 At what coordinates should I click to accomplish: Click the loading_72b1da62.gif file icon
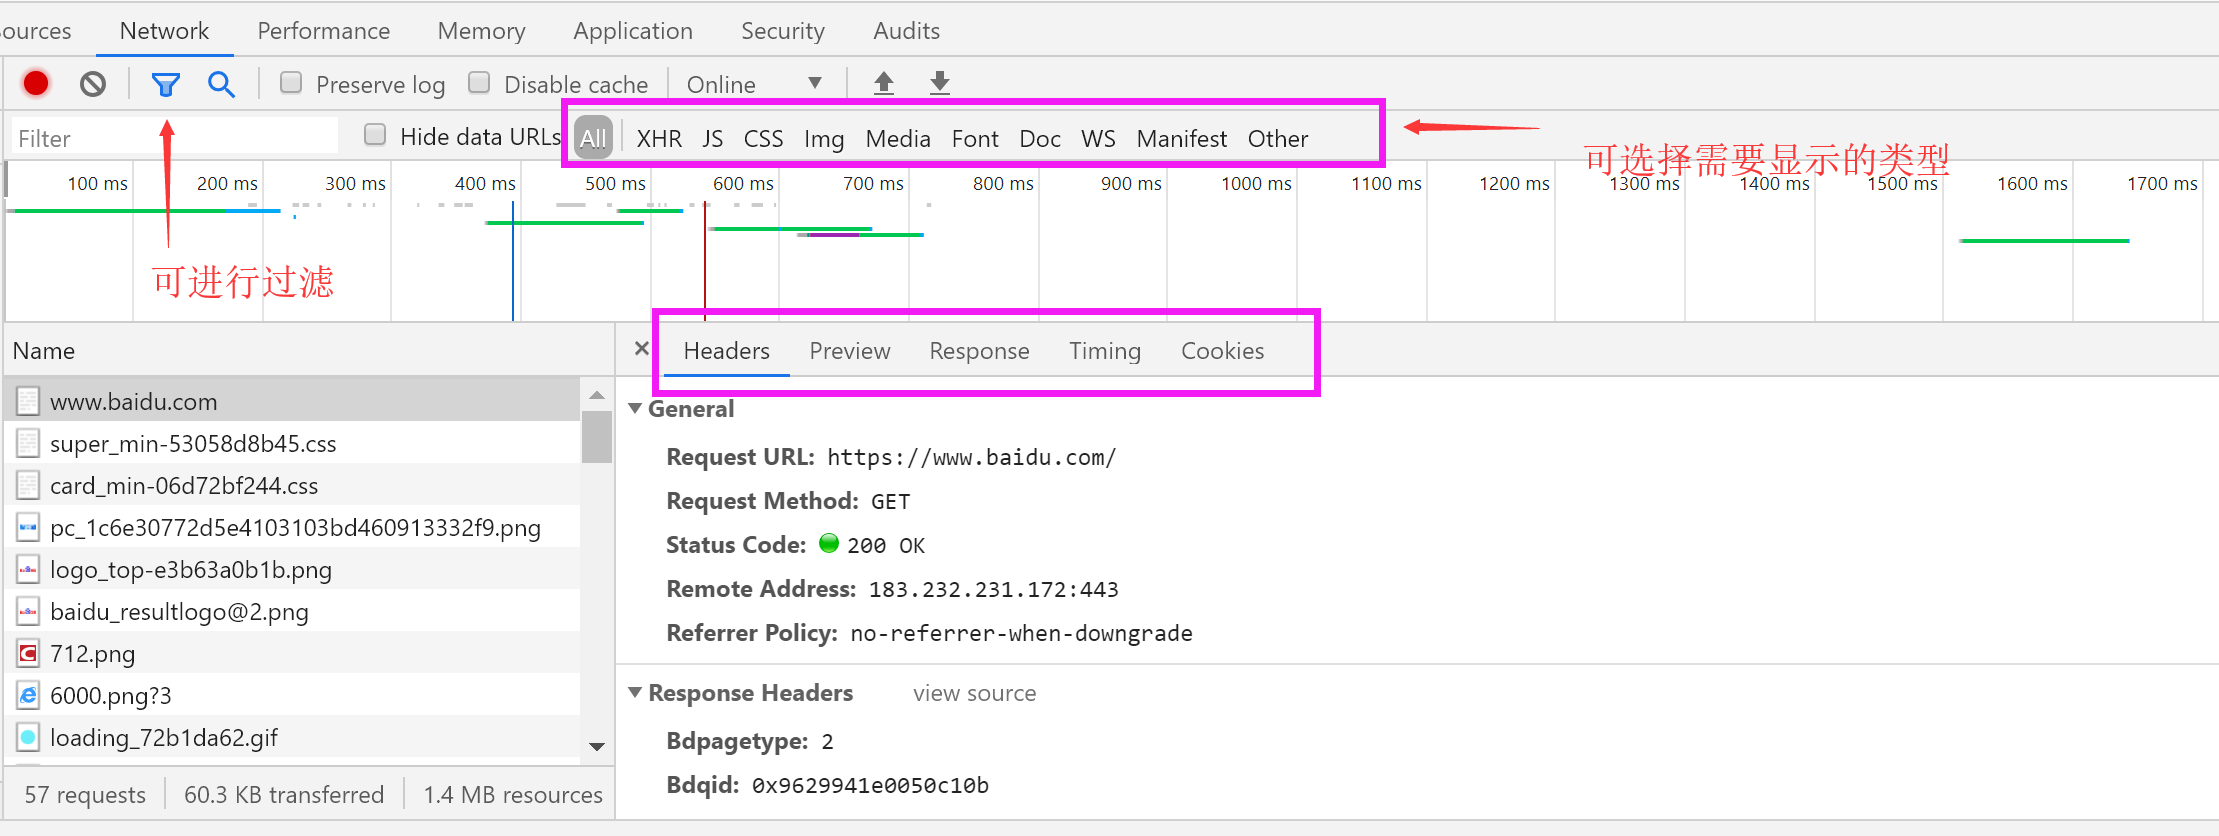[x=28, y=738]
